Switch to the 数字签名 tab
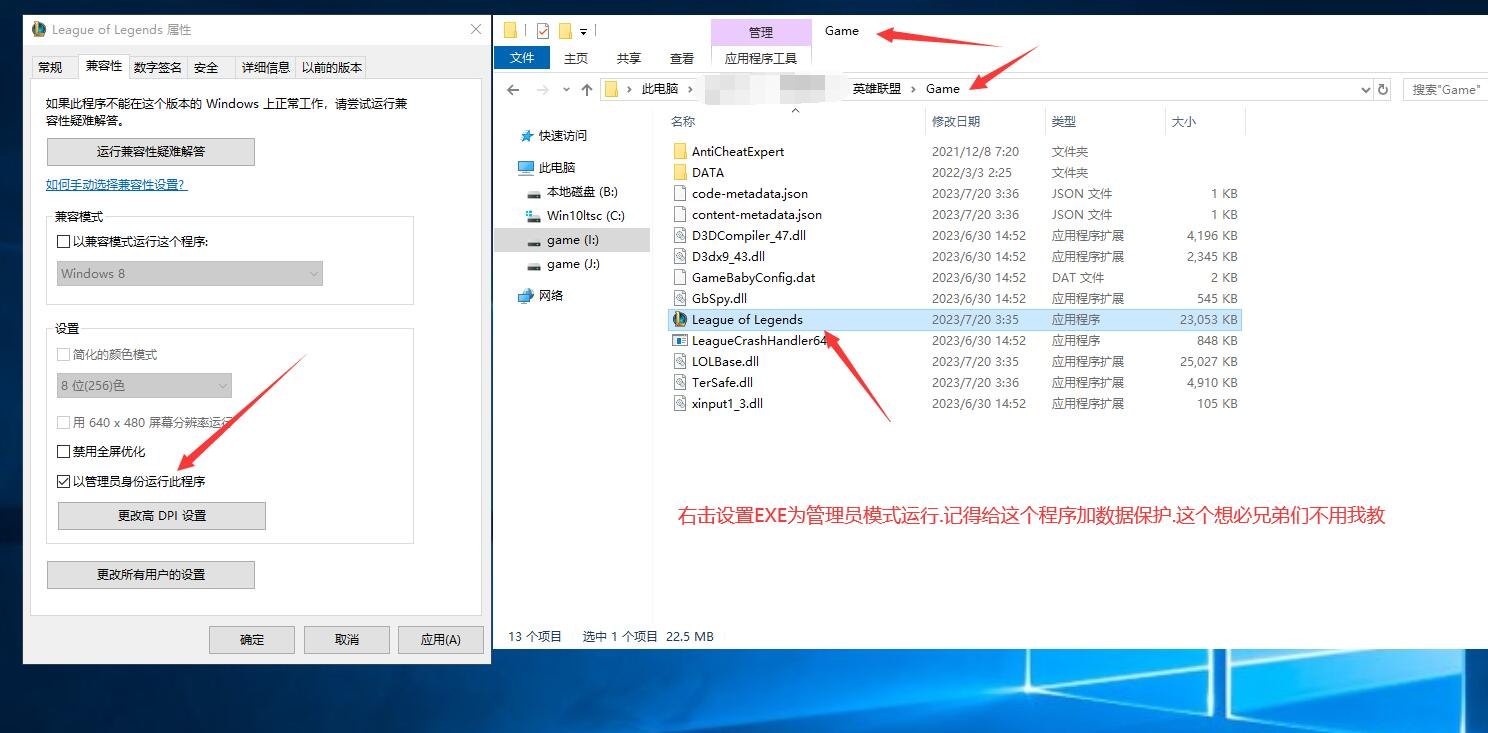 point(158,68)
